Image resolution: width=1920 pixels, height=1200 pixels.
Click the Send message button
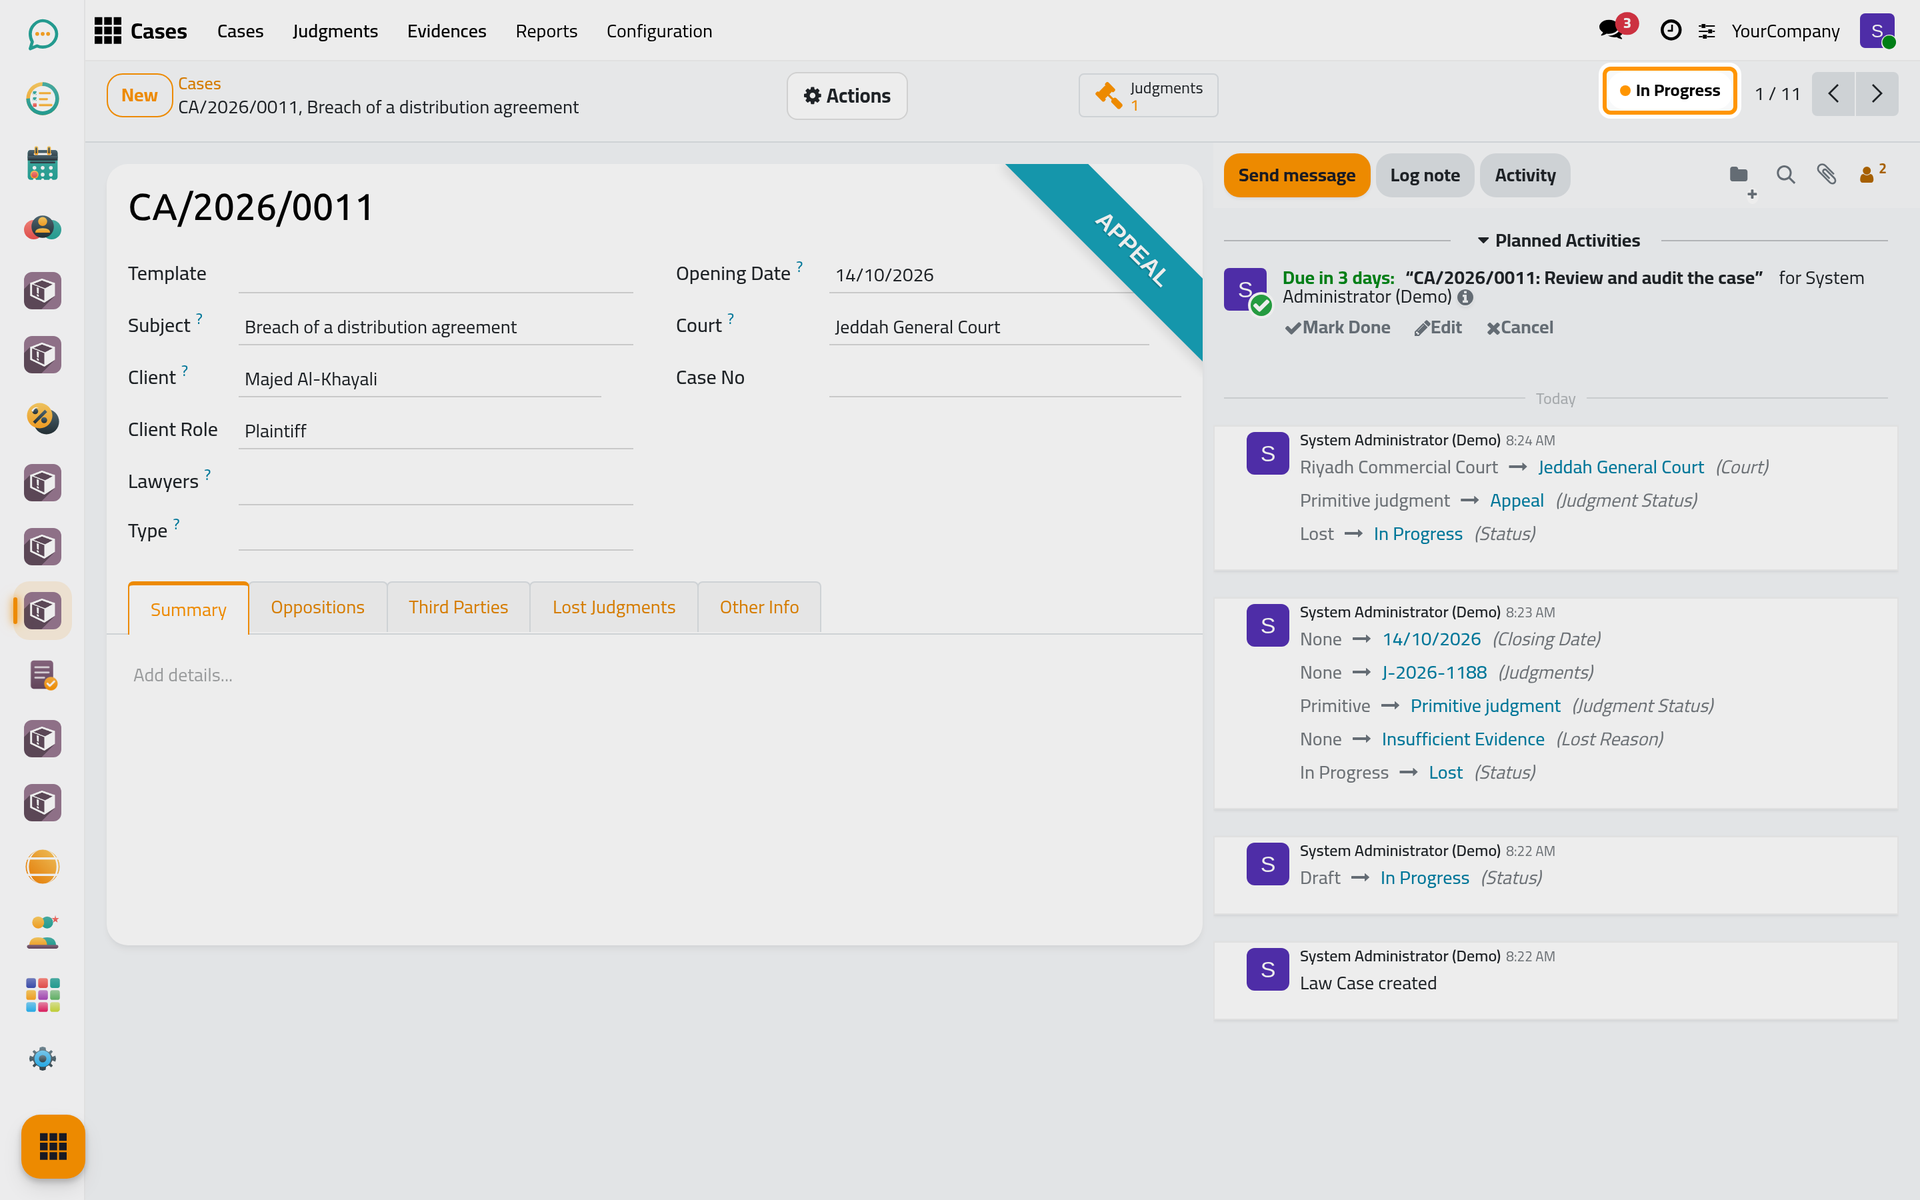pyautogui.click(x=1296, y=175)
